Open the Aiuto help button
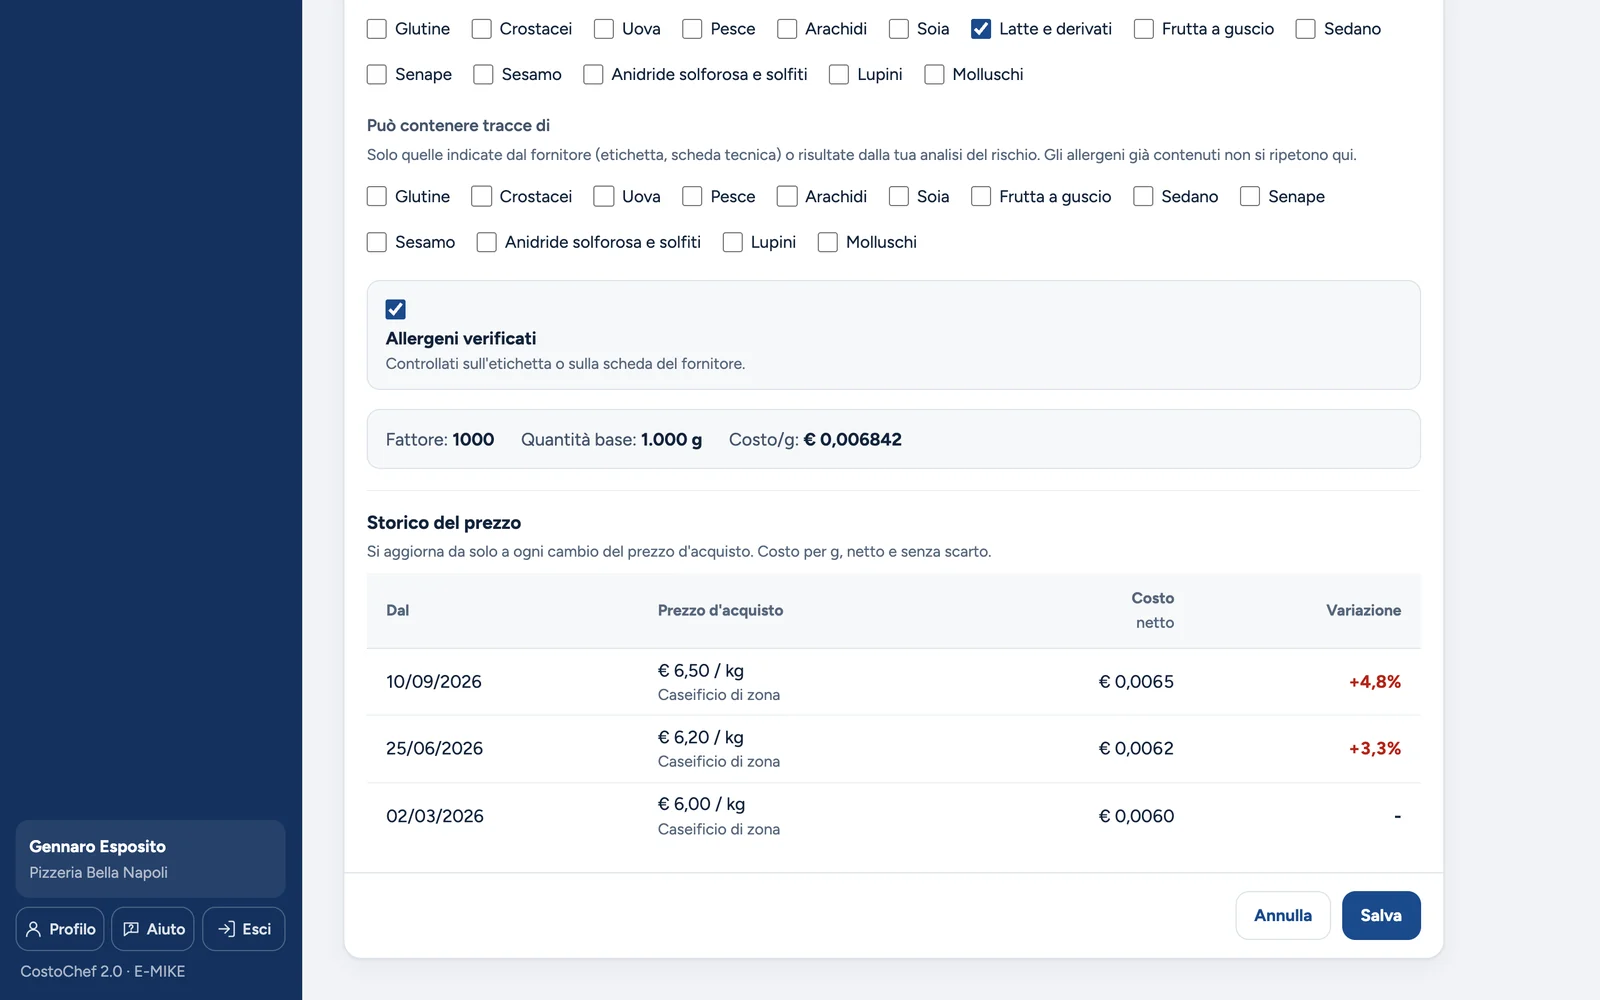The height and width of the screenshot is (1000, 1600). click(x=153, y=929)
